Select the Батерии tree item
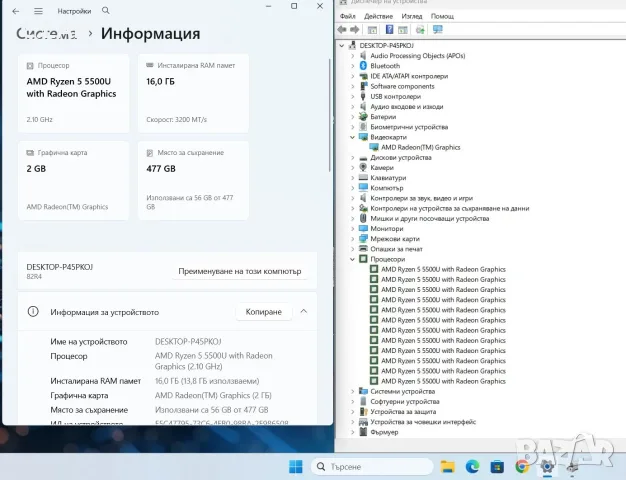The image size is (626, 480). pyautogui.click(x=383, y=117)
